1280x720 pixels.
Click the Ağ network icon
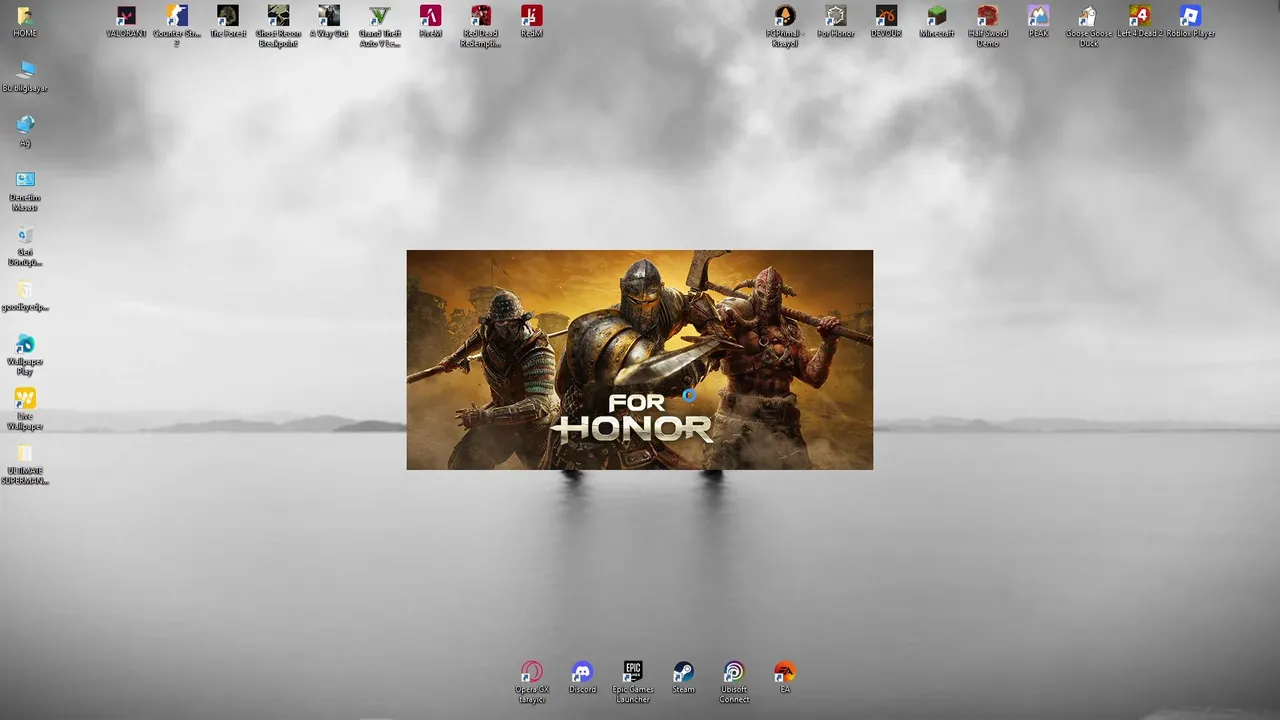(25, 125)
